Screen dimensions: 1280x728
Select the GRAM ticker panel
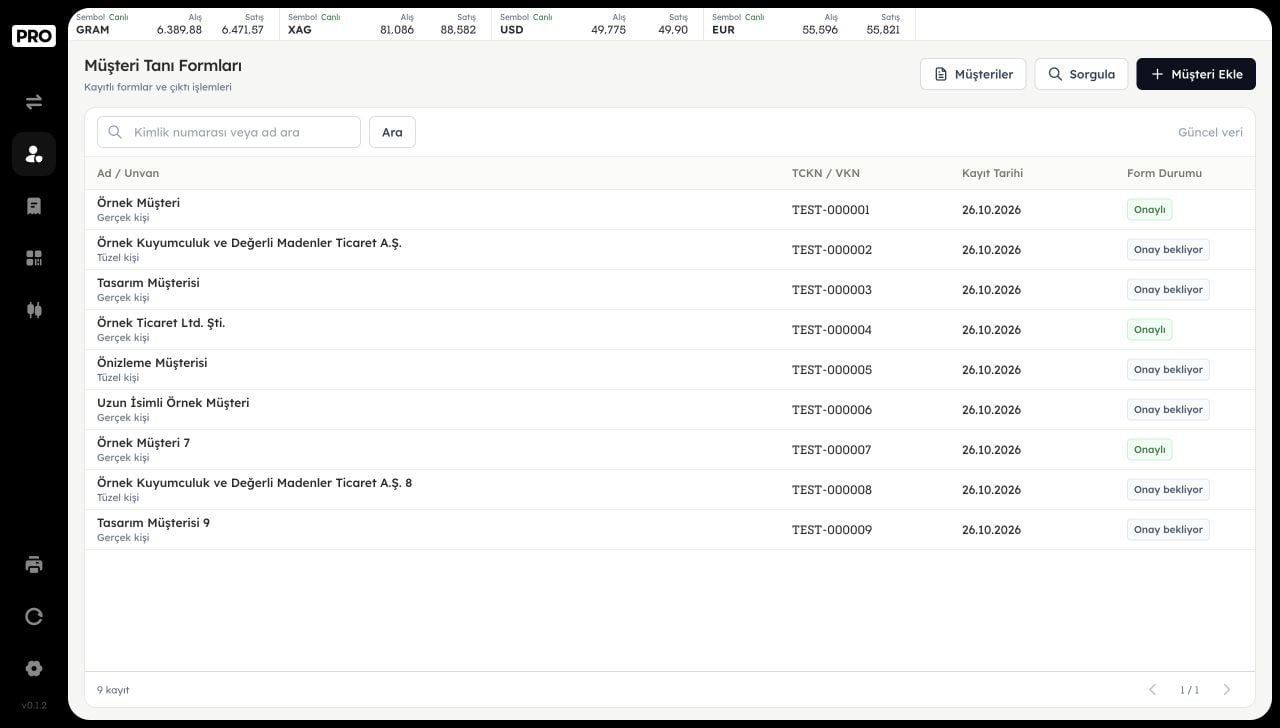(x=174, y=24)
